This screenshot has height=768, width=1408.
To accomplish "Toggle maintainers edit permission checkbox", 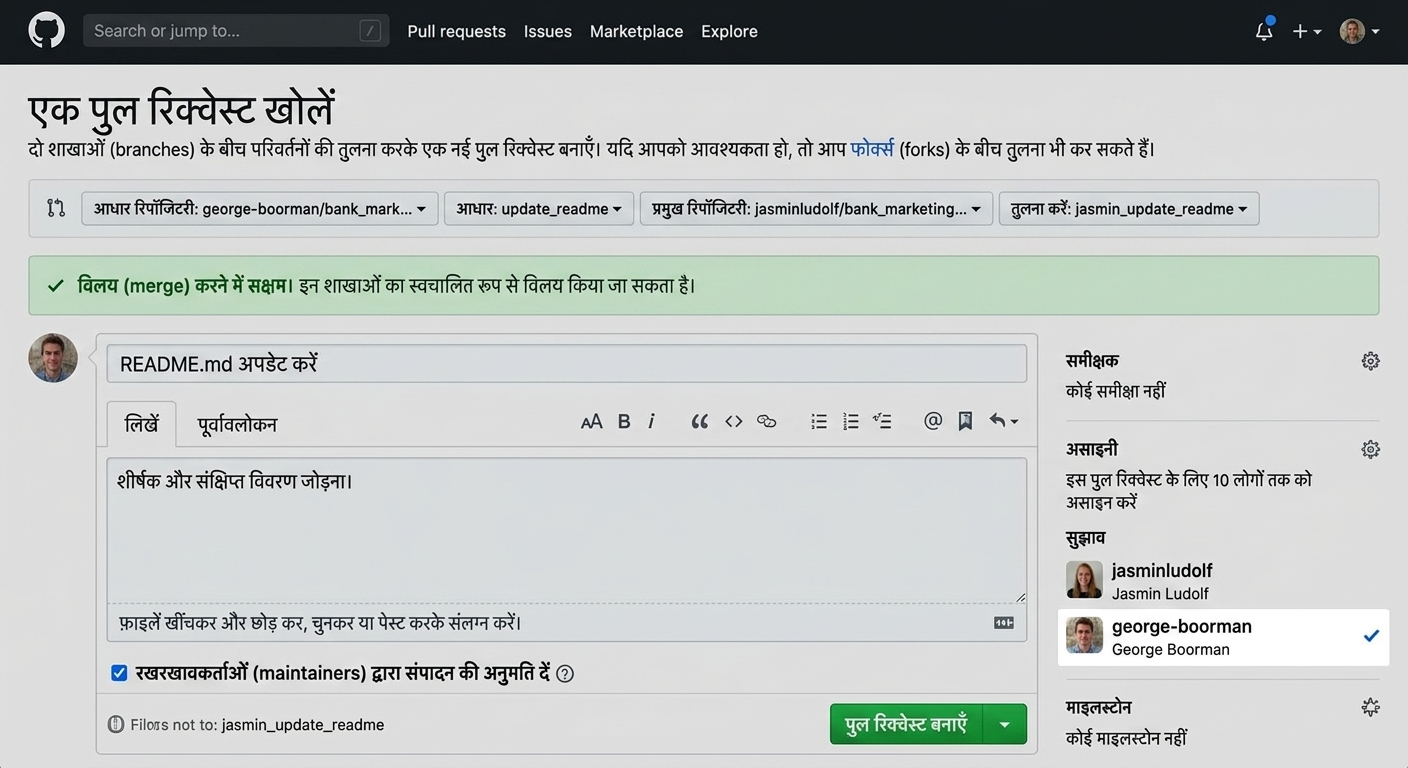I will click(x=119, y=673).
